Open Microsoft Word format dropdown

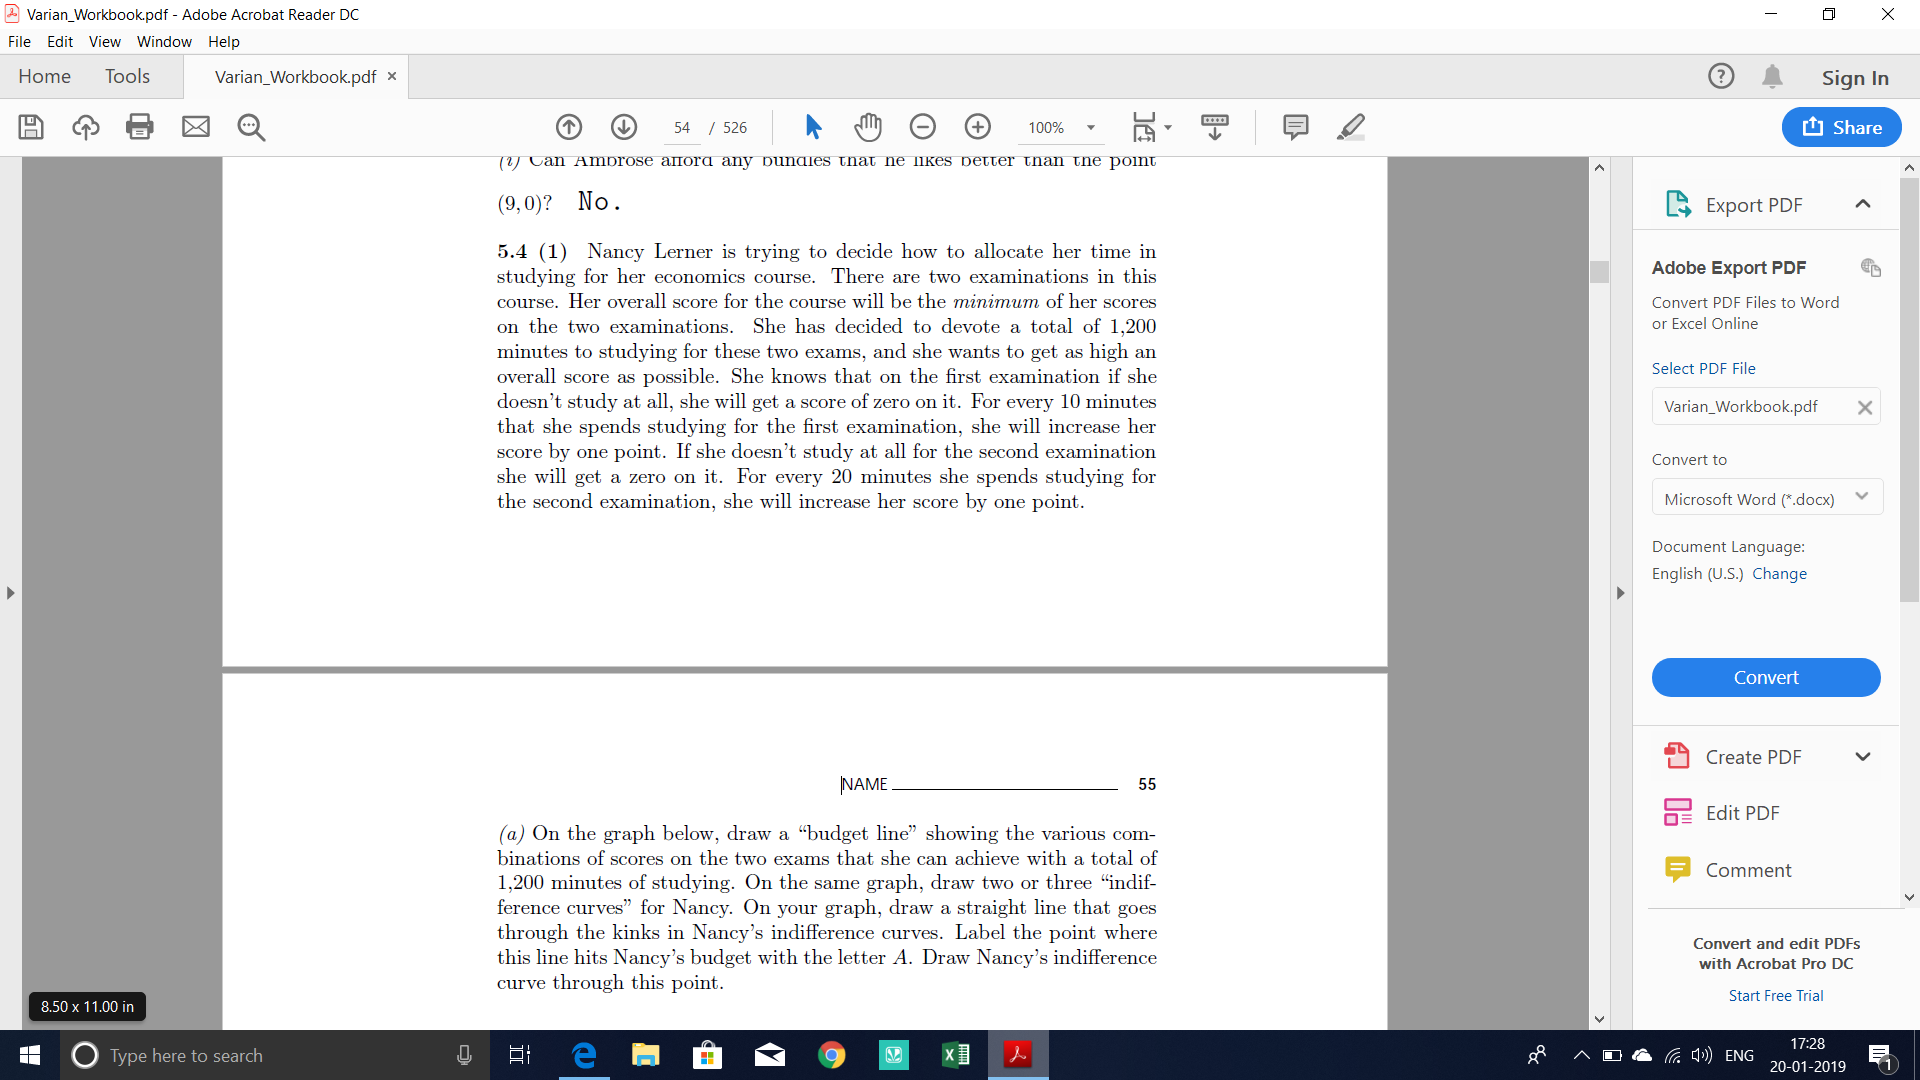point(1766,498)
